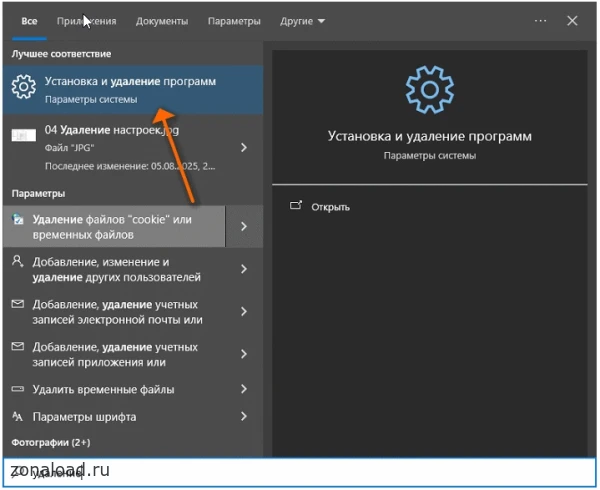This screenshot has height=490, width=600.
Task: Click the font icon beside Параметры шрифта
Action: tap(18, 416)
